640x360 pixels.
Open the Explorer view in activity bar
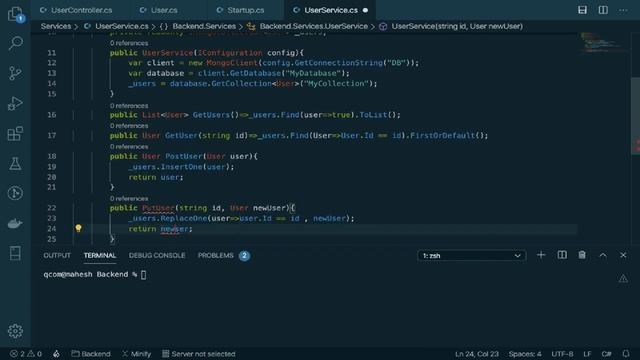[15, 14]
